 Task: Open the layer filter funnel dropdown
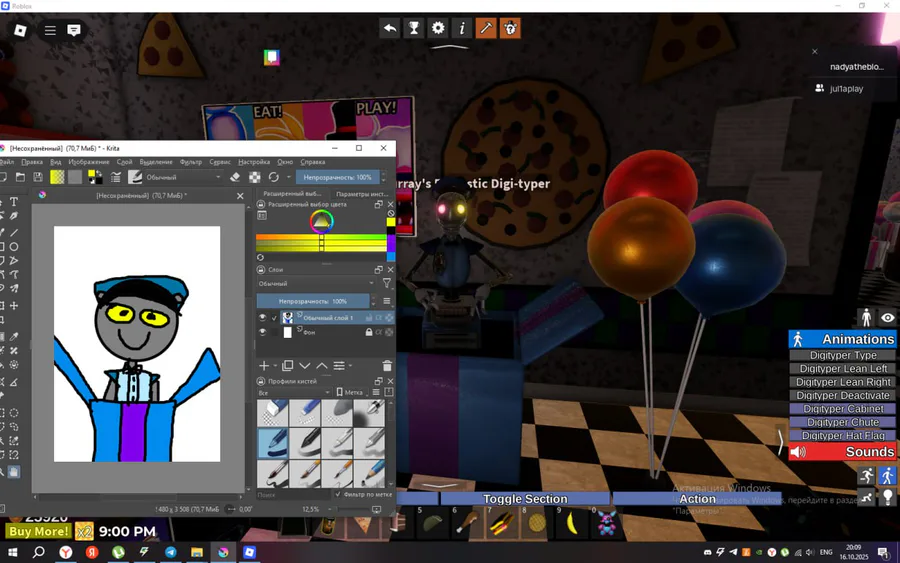pos(387,284)
